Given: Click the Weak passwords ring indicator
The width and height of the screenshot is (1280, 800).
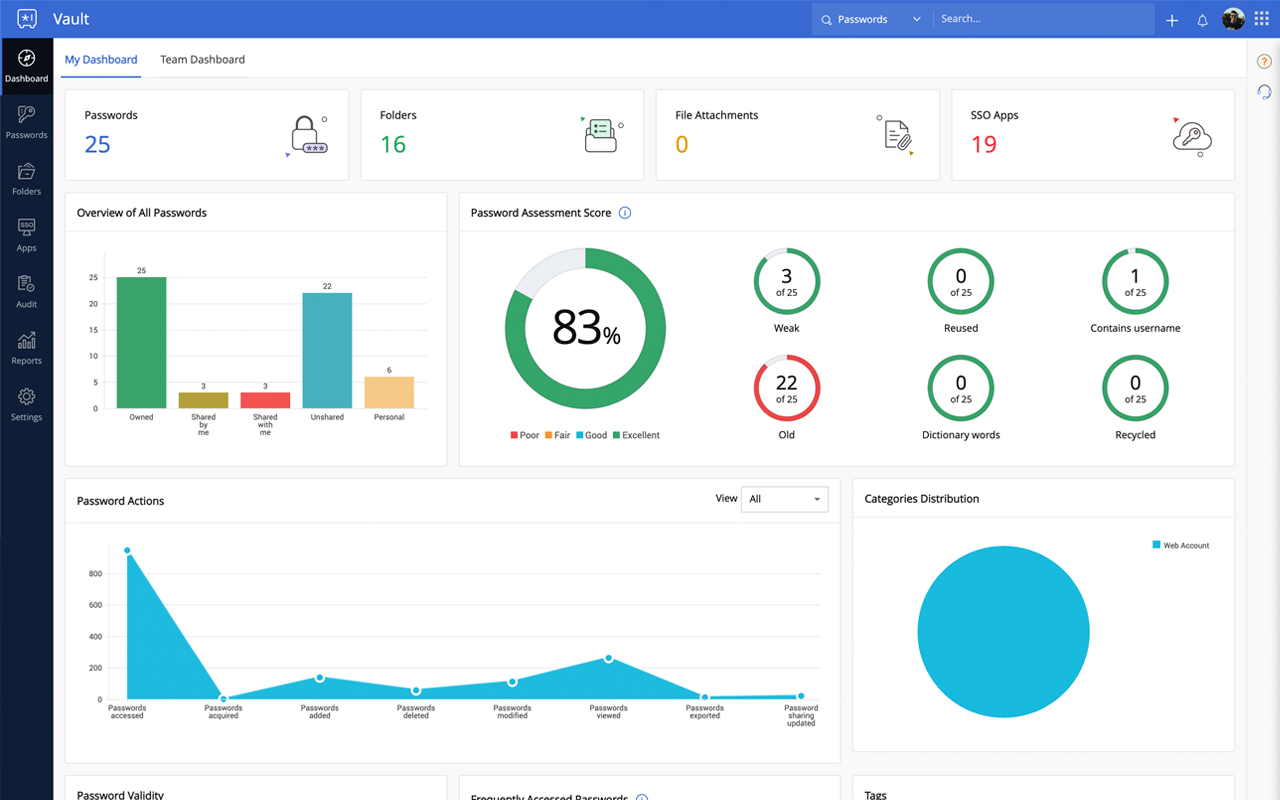Looking at the screenshot, I should click(x=786, y=282).
